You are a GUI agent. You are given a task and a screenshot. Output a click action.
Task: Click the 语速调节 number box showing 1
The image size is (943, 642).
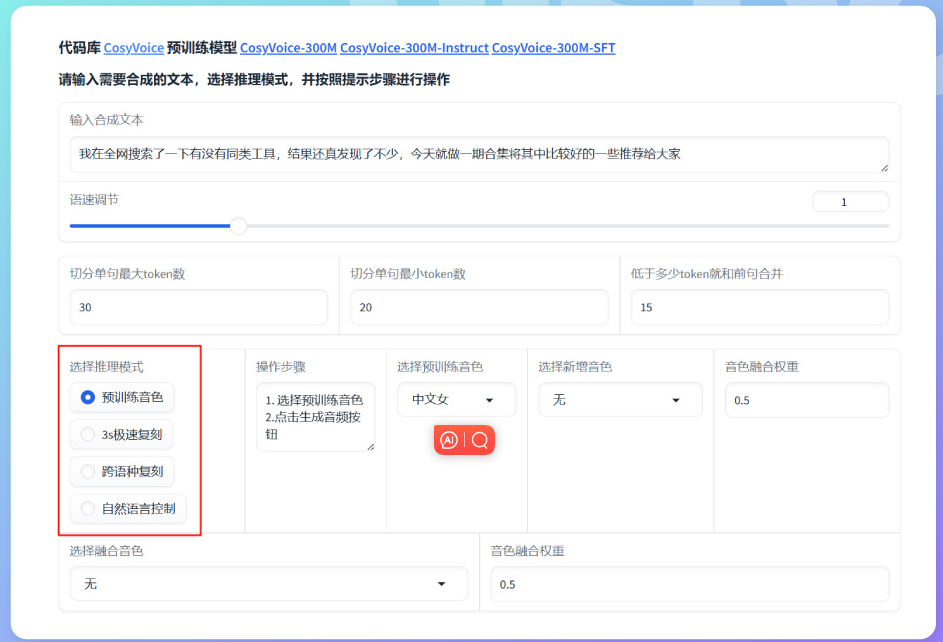click(x=850, y=202)
